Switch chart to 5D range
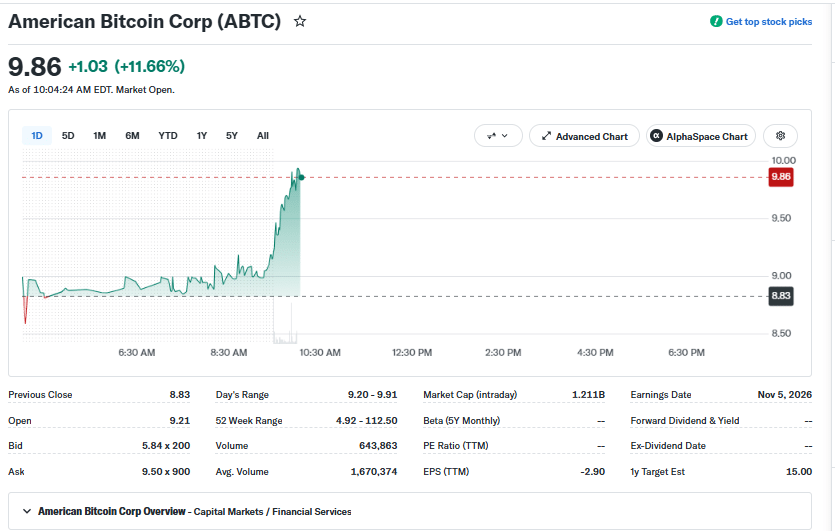This screenshot has height=531, width=835. [68, 136]
